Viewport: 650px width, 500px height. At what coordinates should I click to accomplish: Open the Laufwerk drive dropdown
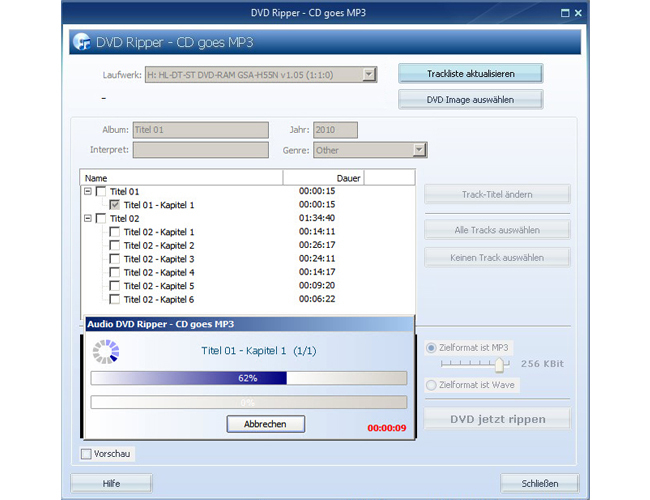pyautogui.click(x=369, y=75)
